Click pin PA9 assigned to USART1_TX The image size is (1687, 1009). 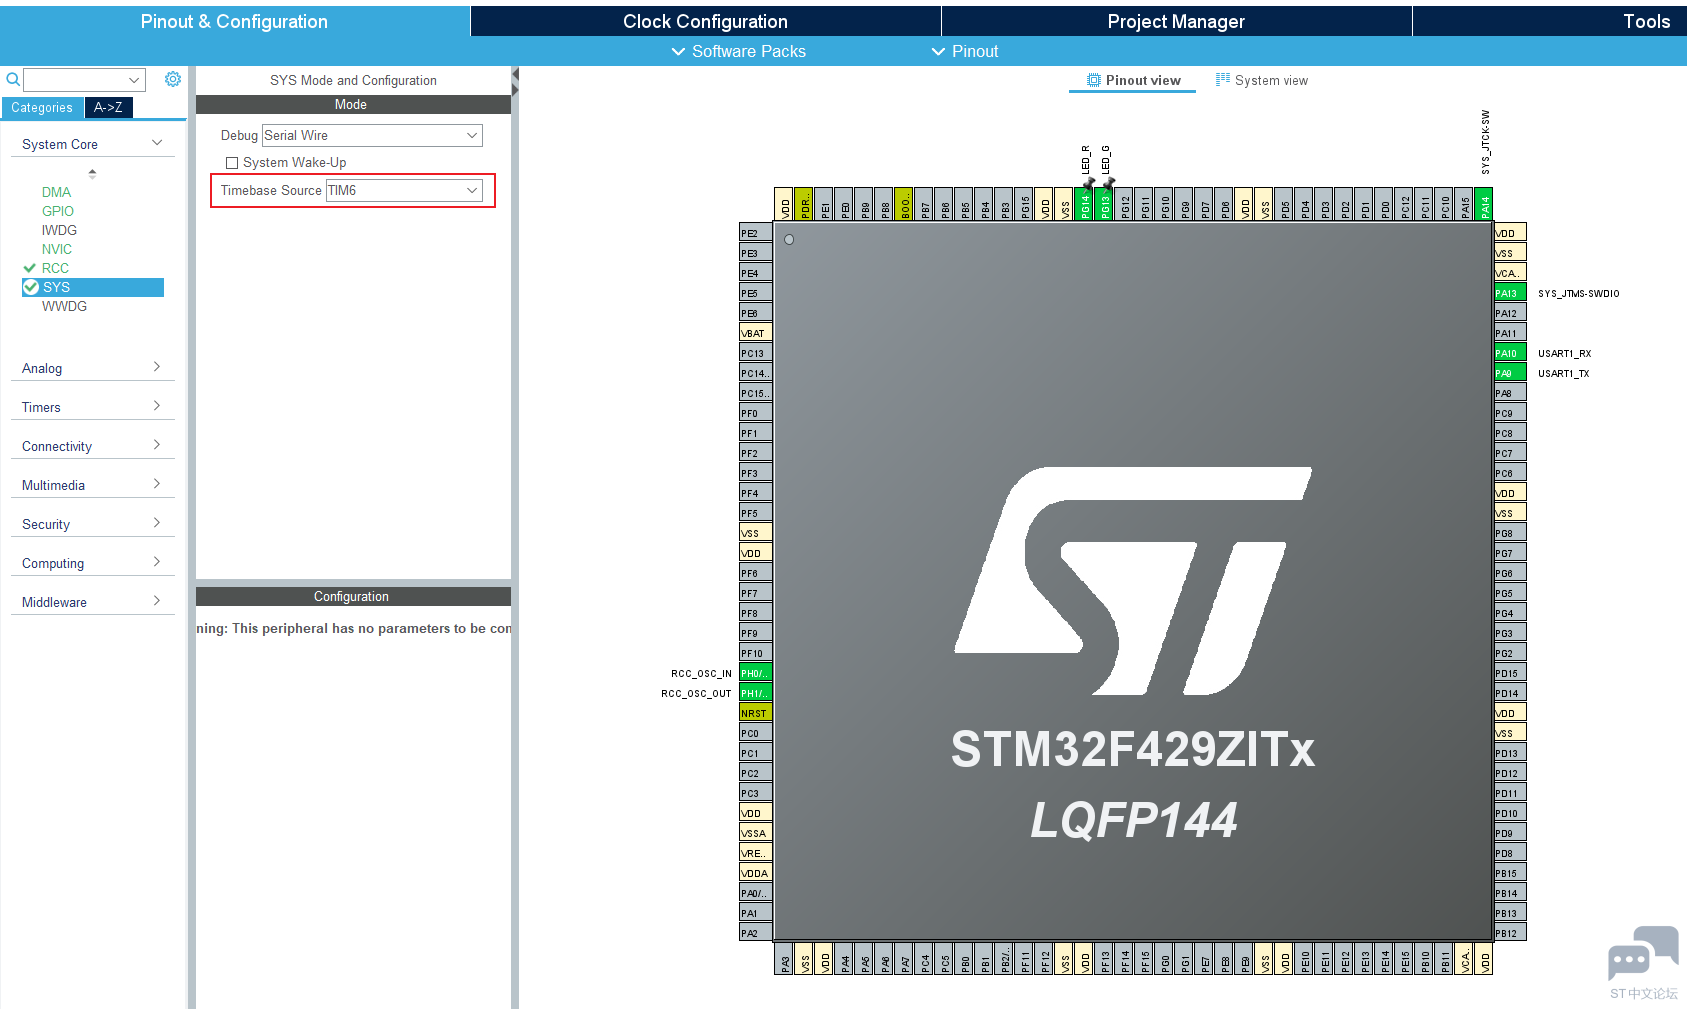point(1510,373)
